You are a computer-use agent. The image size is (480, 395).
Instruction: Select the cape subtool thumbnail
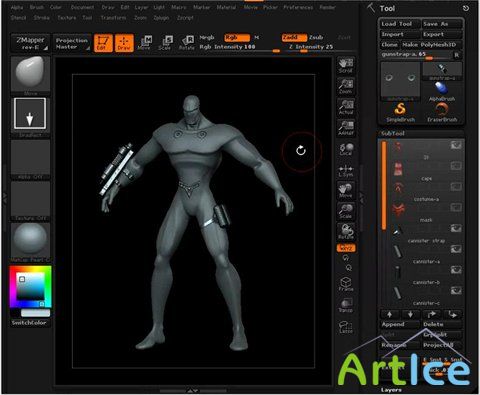click(397, 169)
